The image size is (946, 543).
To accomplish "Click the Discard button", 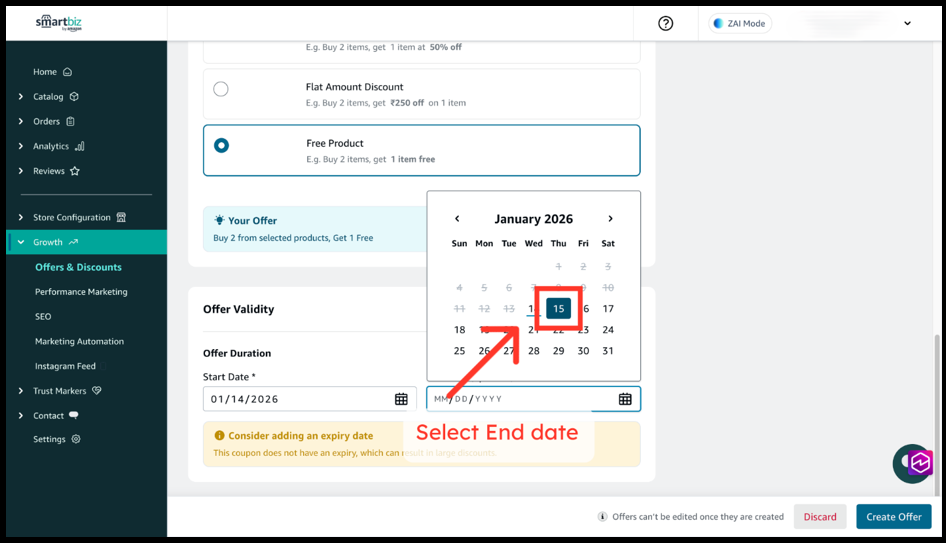I will (820, 516).
